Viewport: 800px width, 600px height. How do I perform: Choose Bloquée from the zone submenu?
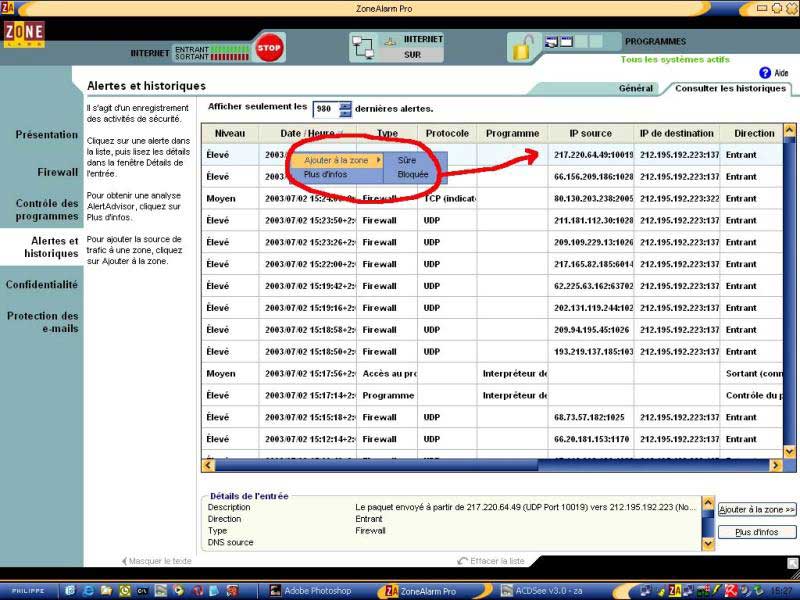click(x=412, y=174)
